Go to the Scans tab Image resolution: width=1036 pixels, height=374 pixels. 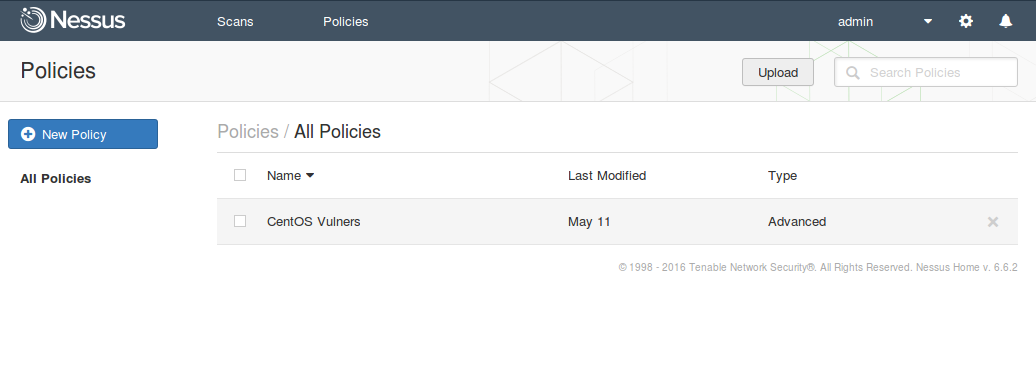point(235,22)
